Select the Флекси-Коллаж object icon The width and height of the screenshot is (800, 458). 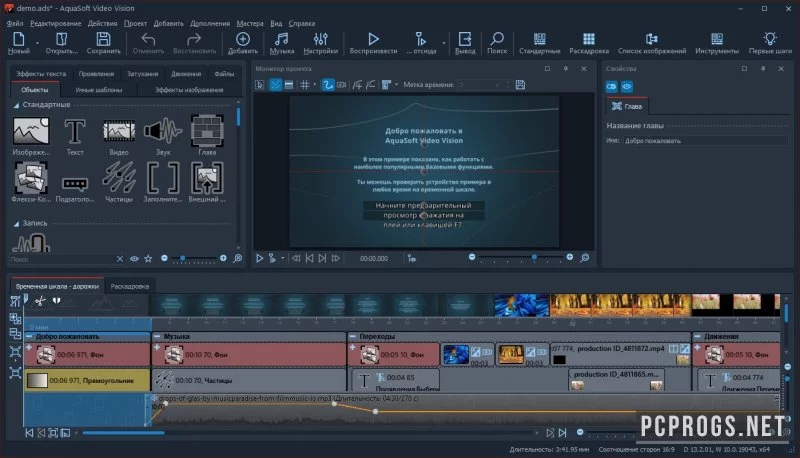point(31,178)
